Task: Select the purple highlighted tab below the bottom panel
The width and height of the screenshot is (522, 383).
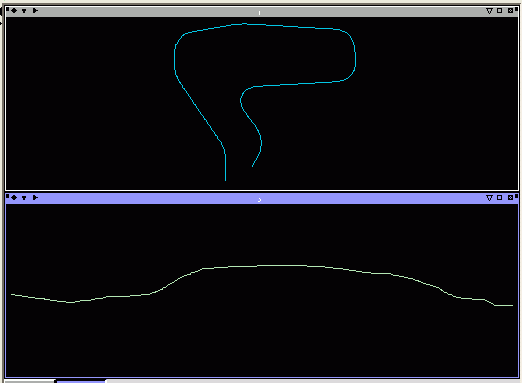Action: (81, 381)
